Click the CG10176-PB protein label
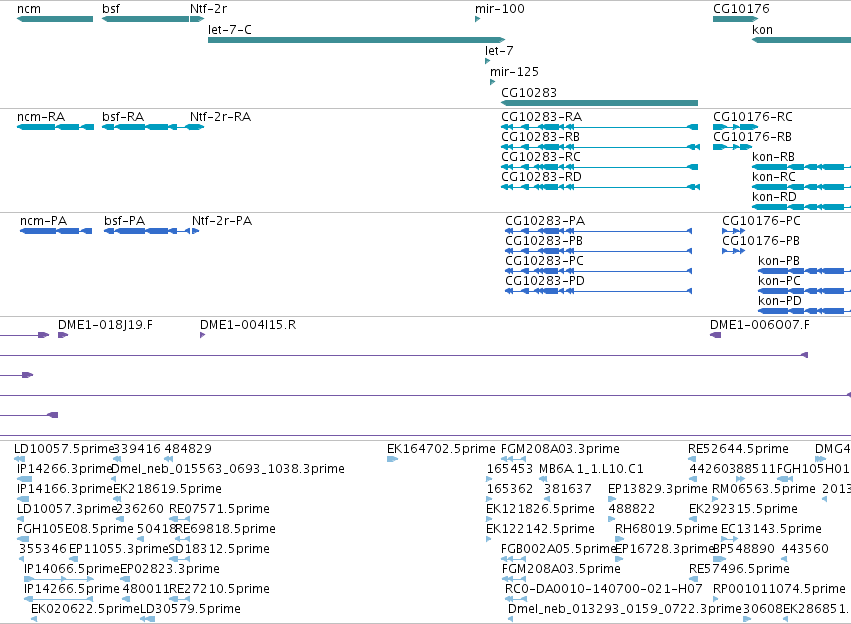 [760, 241]
